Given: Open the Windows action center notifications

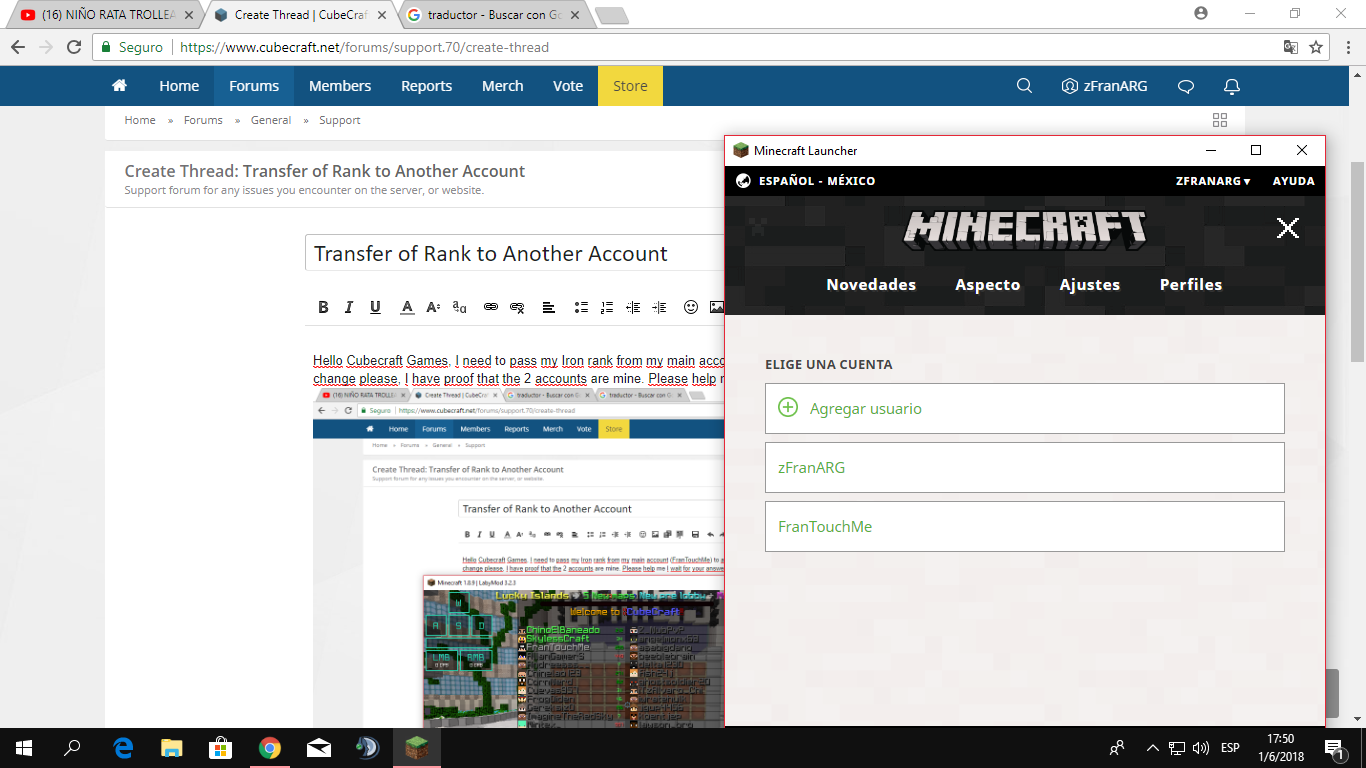Looking at the screenshot, I should coord(1334,748).
